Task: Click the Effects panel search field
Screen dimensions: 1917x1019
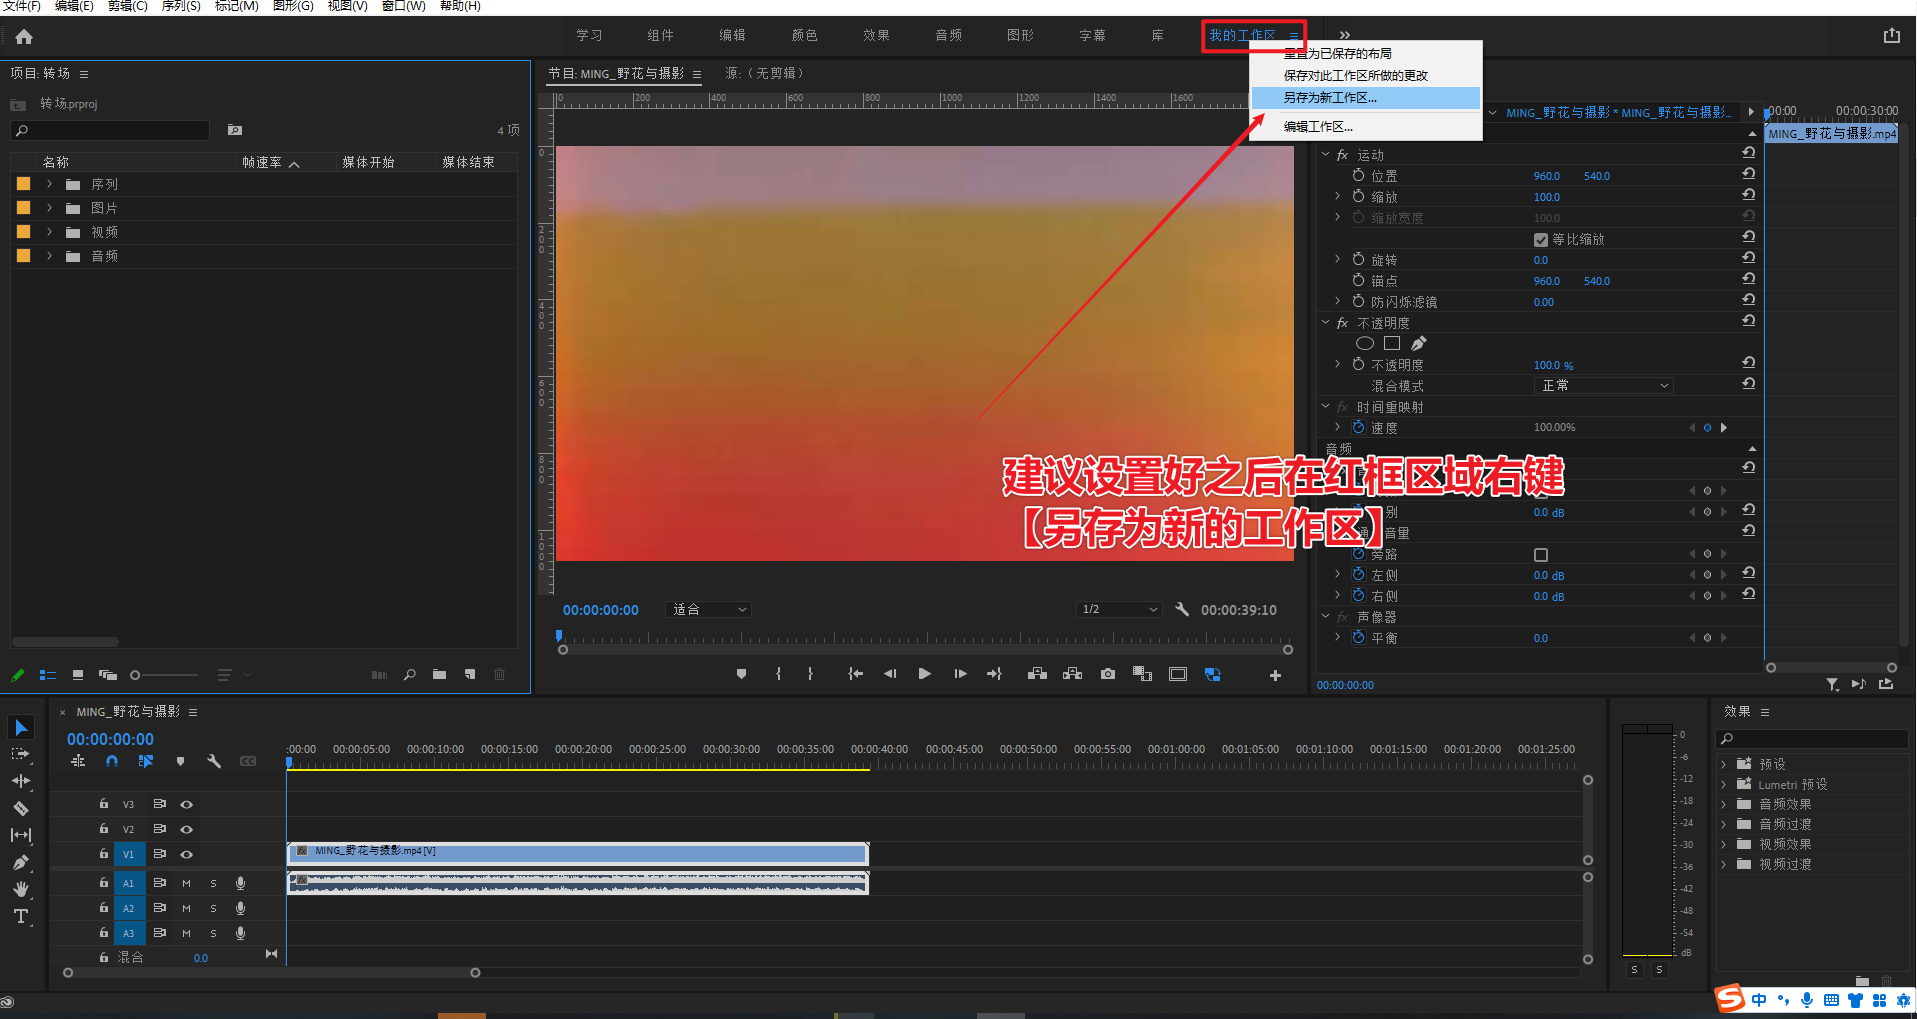Action: pyautogui.click(x=1812, y=739)
